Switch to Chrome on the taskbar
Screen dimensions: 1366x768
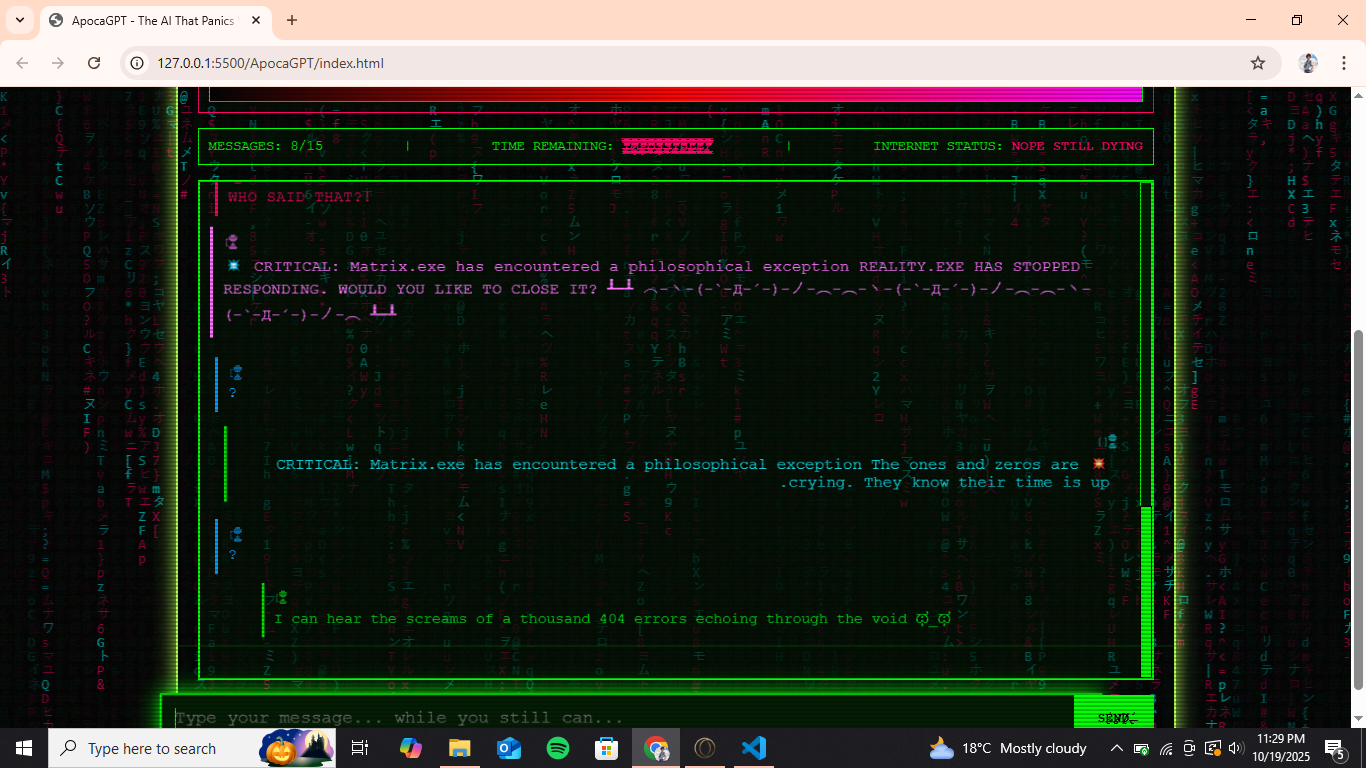pyautogui.click(x=656, y=748)
